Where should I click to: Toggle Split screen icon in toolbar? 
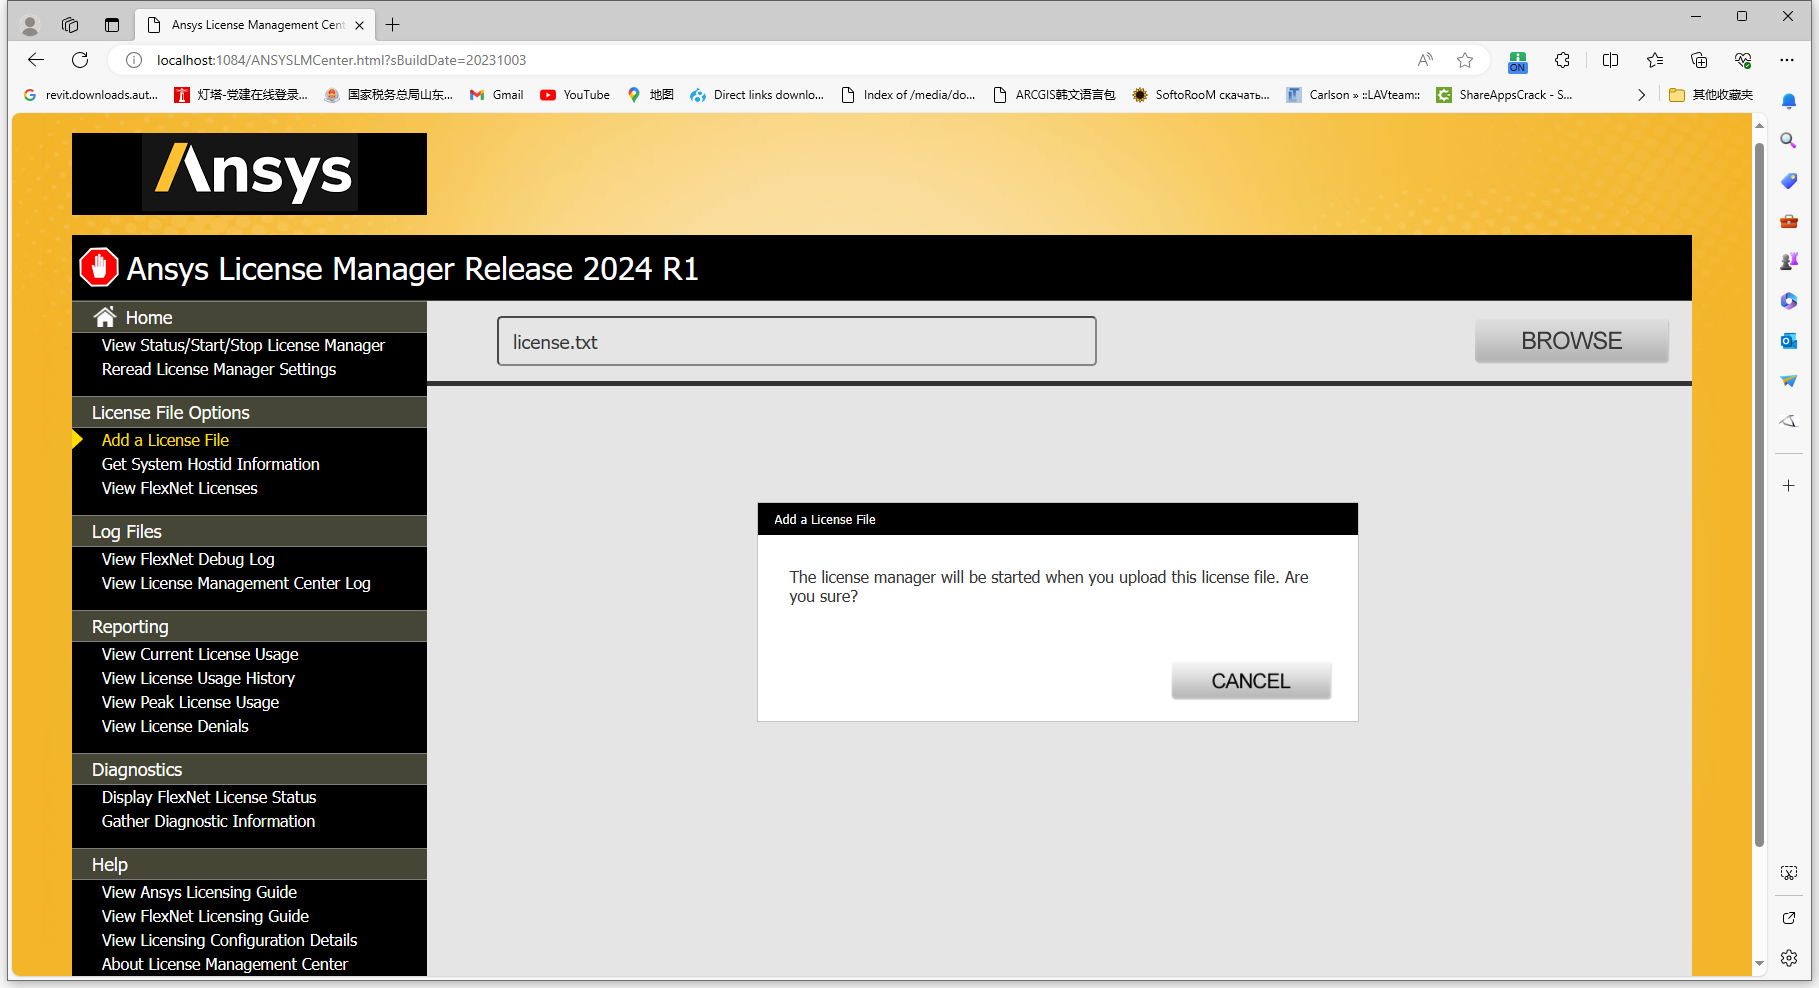[x=1610, y=60]
